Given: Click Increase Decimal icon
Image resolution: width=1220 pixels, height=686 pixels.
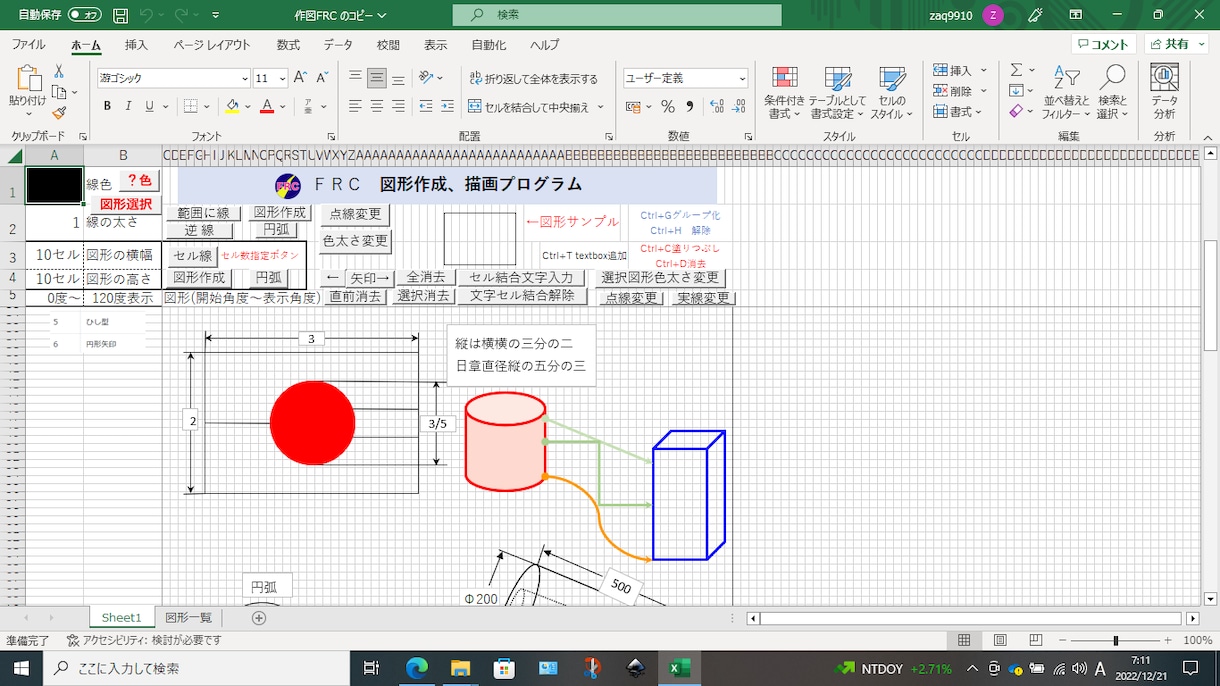Looking at the screenshot, I should click(716, 106).
